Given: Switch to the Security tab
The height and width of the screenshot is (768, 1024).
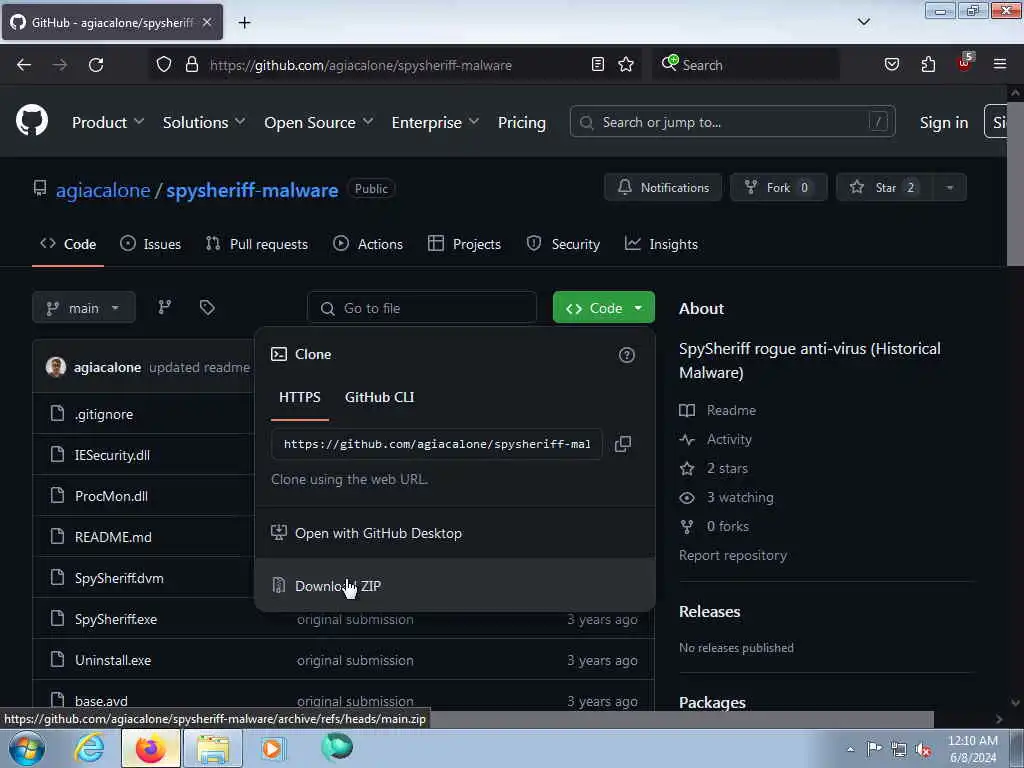Looking at the screenshot, I should tap(563, 244).
